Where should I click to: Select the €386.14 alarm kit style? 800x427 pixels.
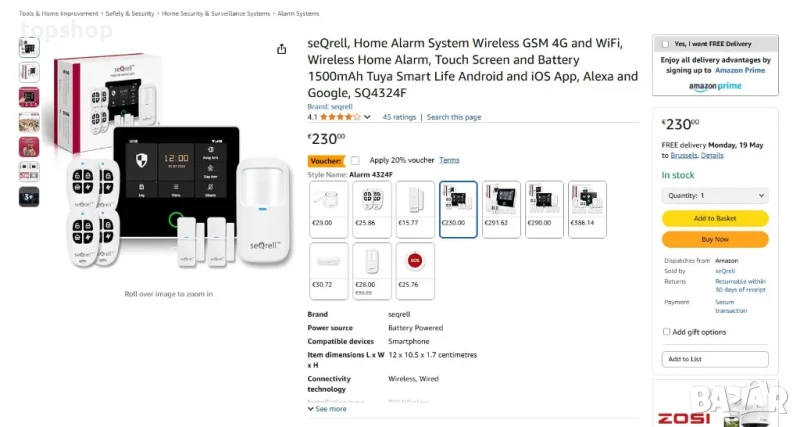pyautogui.click(x=588, y=209)
